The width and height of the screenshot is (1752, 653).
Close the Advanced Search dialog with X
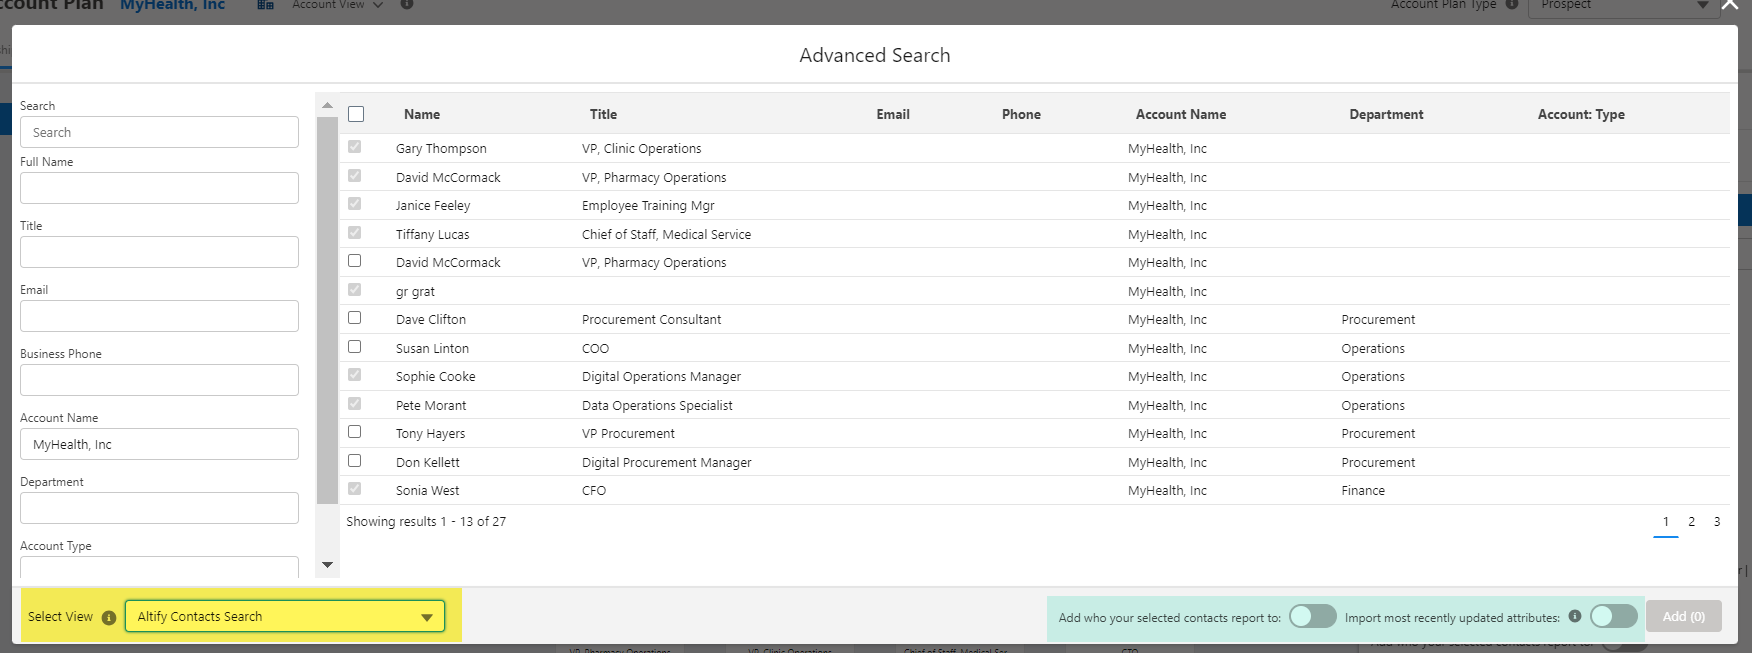[1729, 6]
